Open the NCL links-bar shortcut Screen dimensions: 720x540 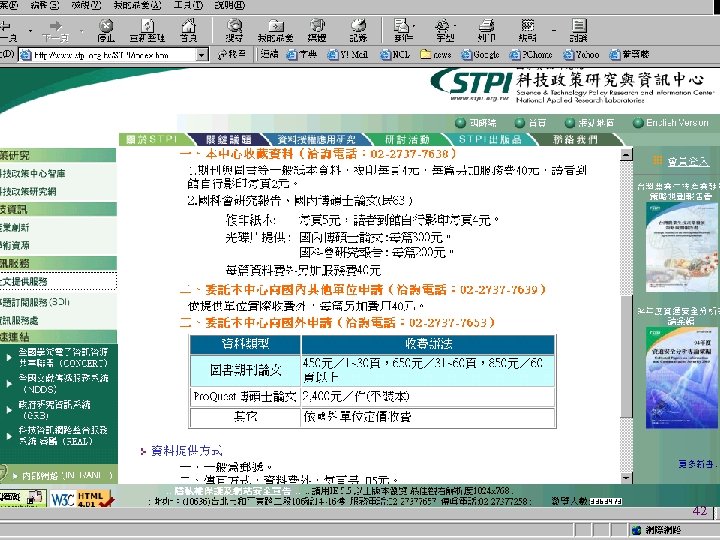[x=395, y=55]
